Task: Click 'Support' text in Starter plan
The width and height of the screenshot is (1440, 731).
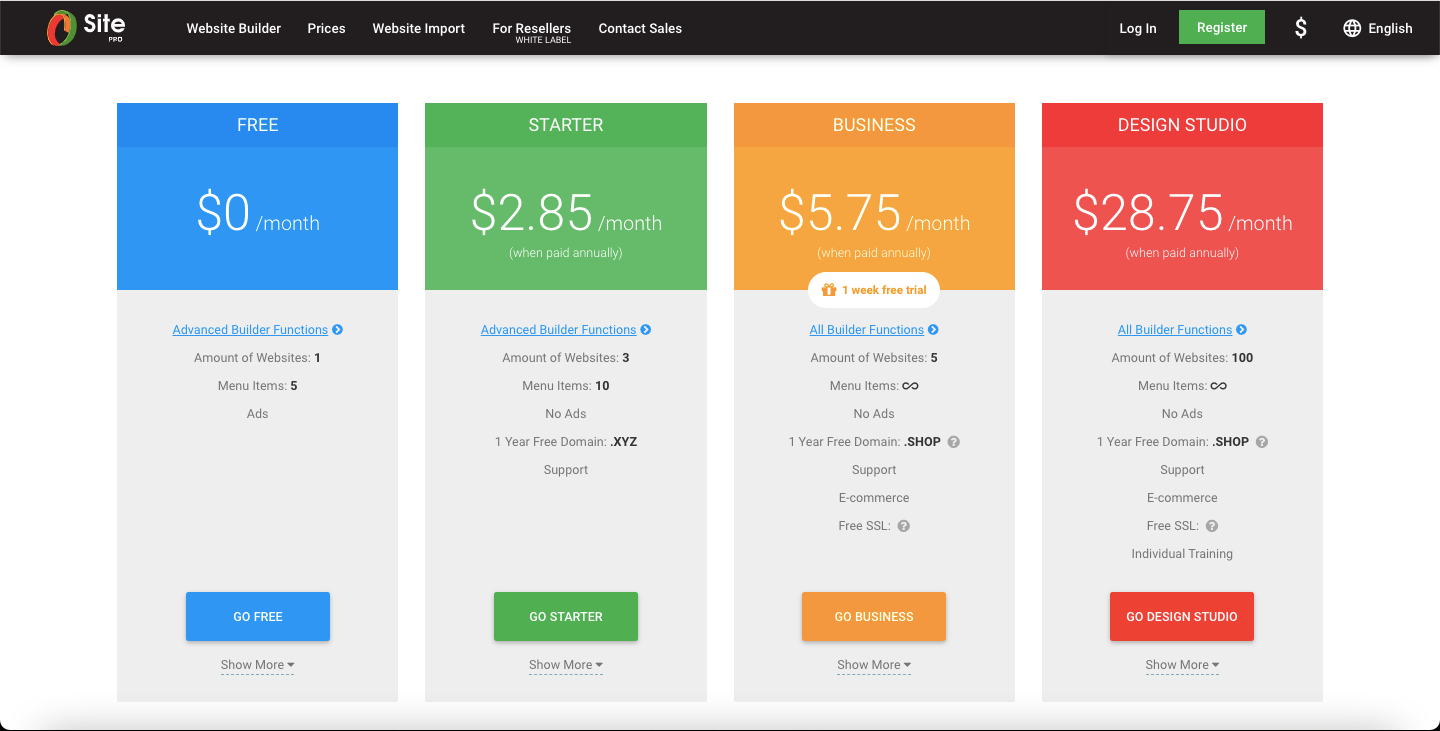Action: click(566, 470)
